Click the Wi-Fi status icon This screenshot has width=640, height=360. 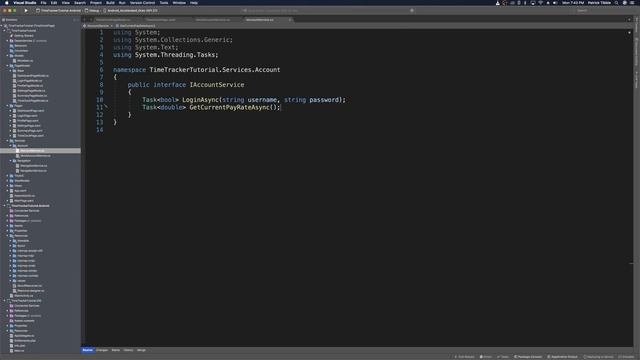(540, 2)
